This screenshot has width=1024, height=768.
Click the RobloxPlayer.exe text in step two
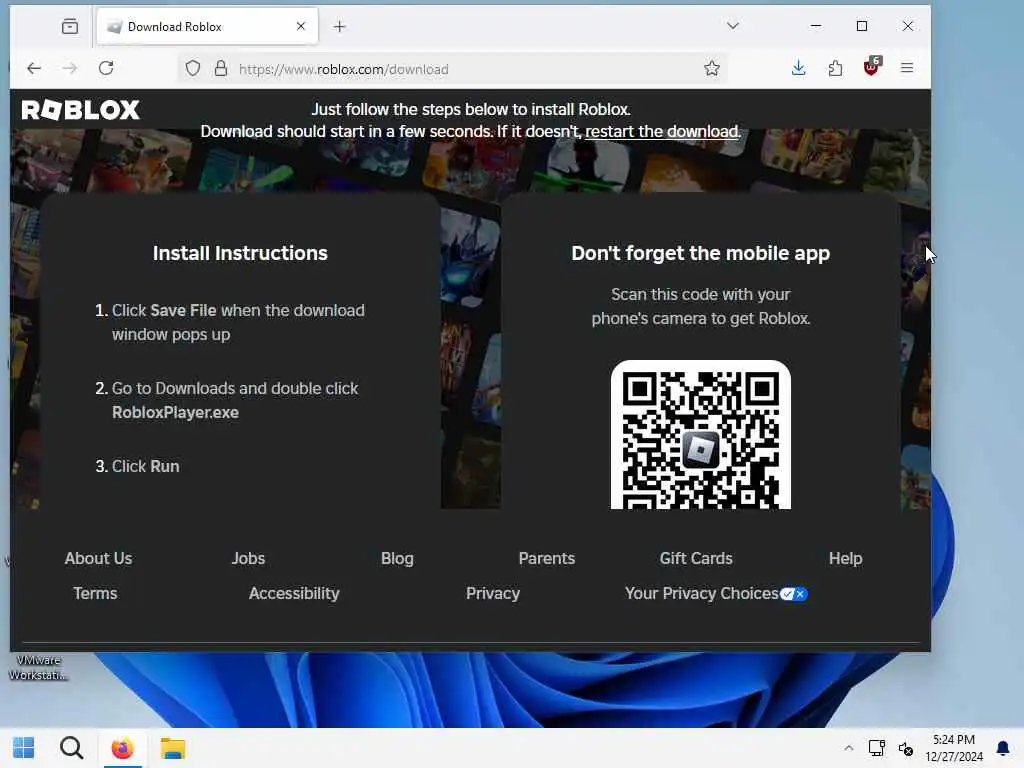click(175, 413)
